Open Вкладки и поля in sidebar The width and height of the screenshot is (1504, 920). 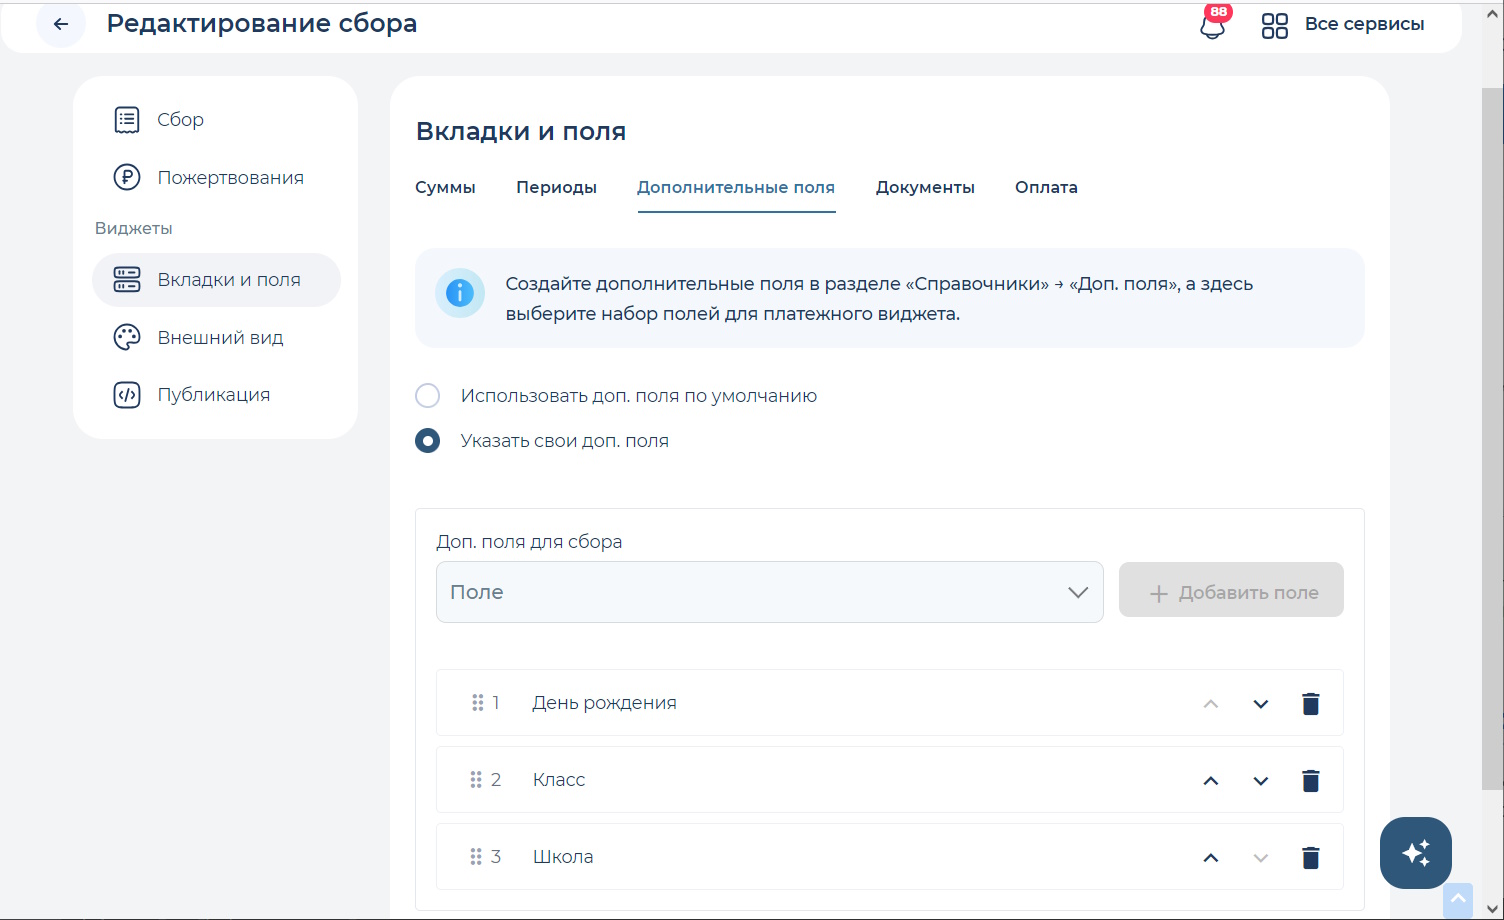tap(216, 280)
